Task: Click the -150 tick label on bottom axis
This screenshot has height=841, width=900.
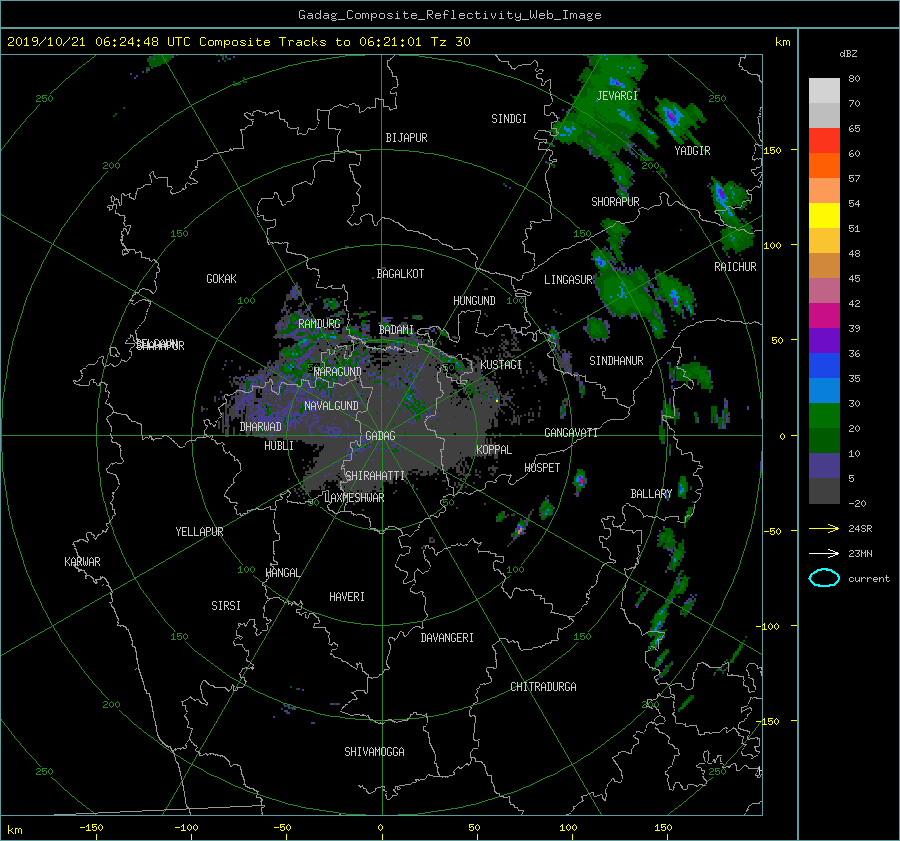Action: pyautogui.click(x=91, y=828)
